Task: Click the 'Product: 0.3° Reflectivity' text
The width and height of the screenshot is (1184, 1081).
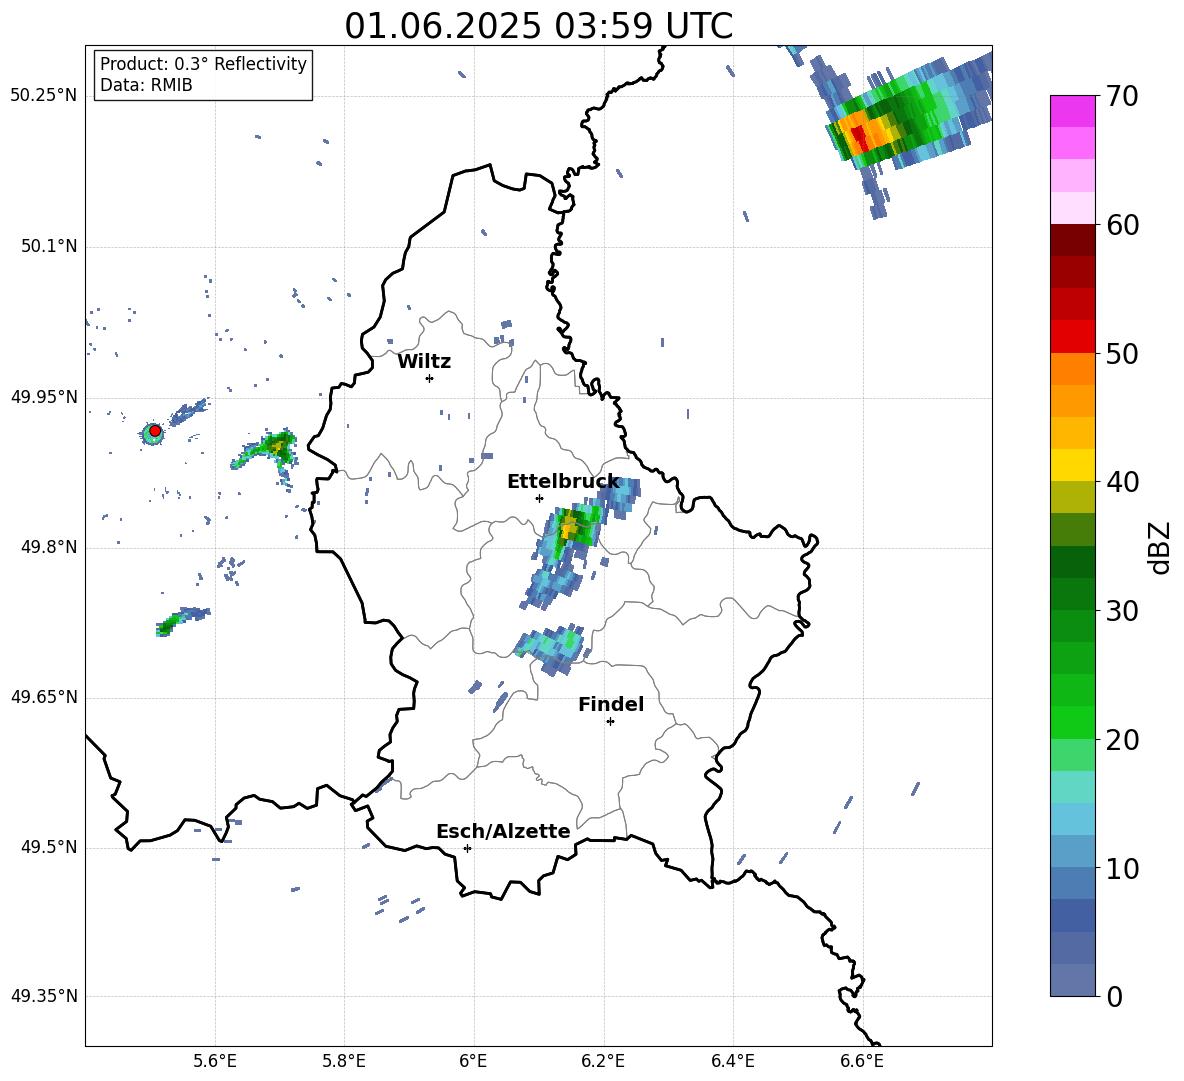Action: pyautogui.click(x=203, y=64)
